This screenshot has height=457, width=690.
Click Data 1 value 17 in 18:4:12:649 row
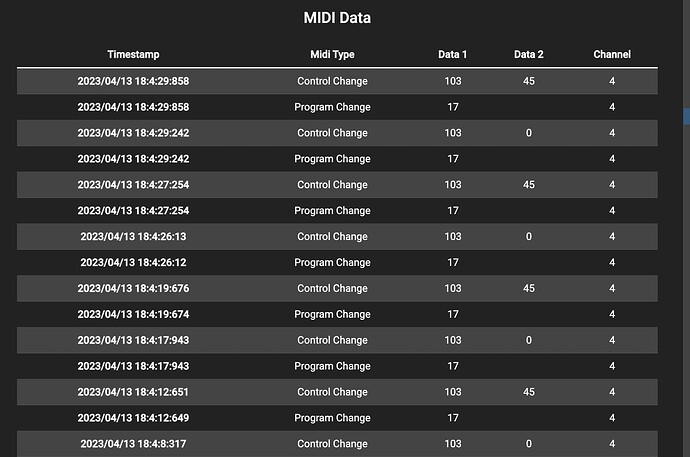[x=453, y=419]
